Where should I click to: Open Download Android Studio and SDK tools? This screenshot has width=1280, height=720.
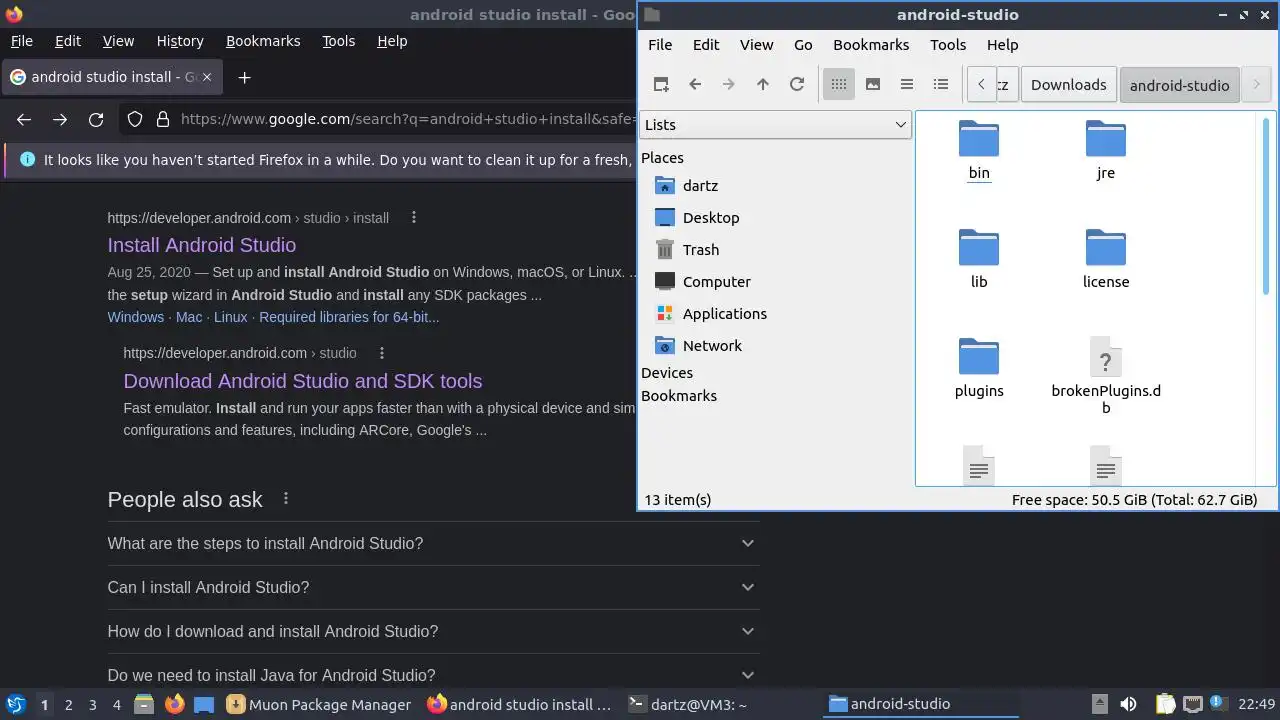pyautogui.click(x=303, y=381)
